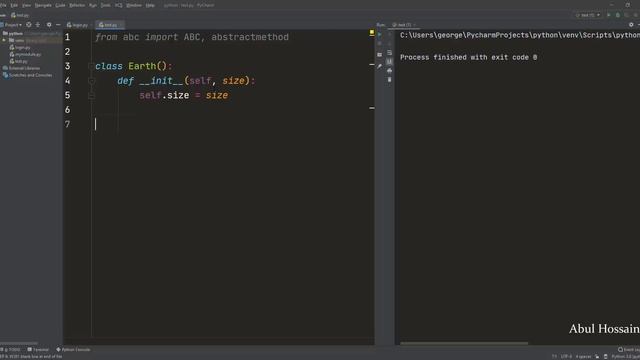640x360 pixels.
Task: Click the yellow inspection indicator at editor top
Action: 372,32
